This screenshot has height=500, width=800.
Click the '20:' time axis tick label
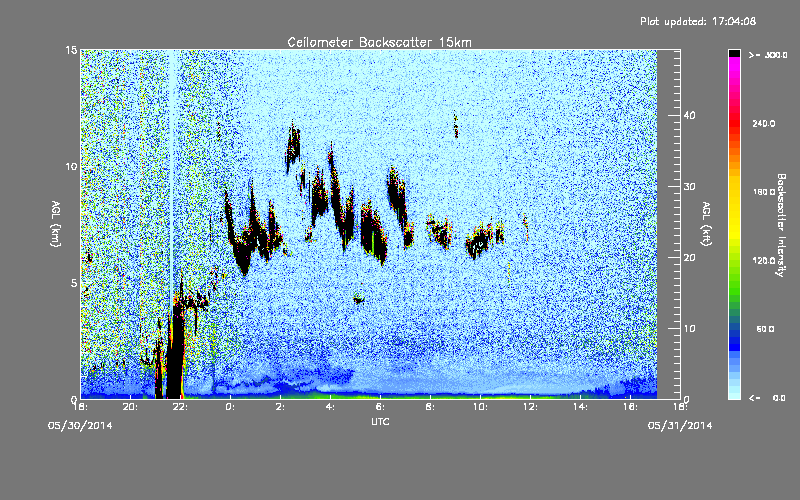(x=131, y=407)
